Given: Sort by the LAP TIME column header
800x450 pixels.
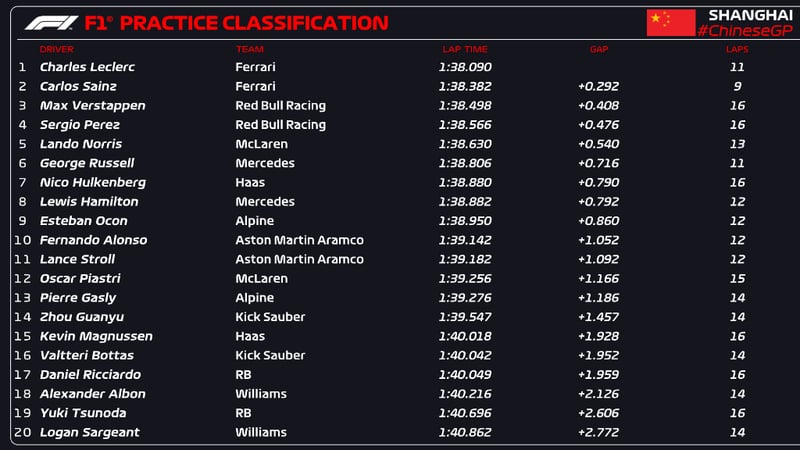Looking at the screenshot, I should [465, 49].
